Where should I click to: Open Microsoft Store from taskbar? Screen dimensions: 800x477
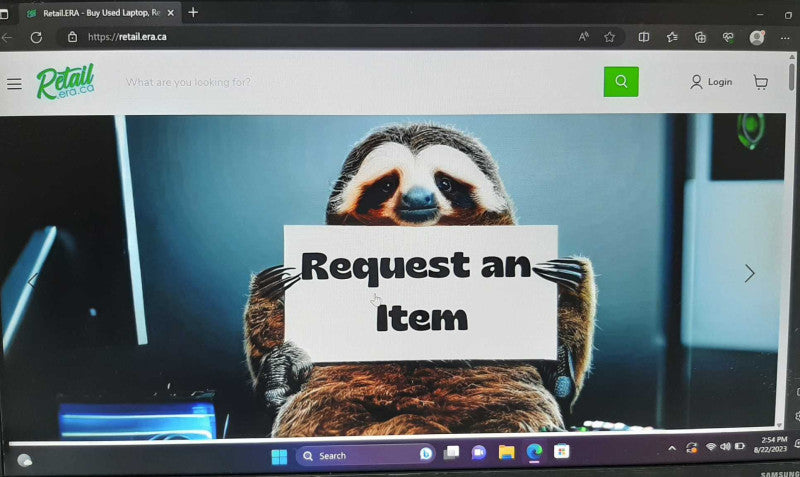561,451
